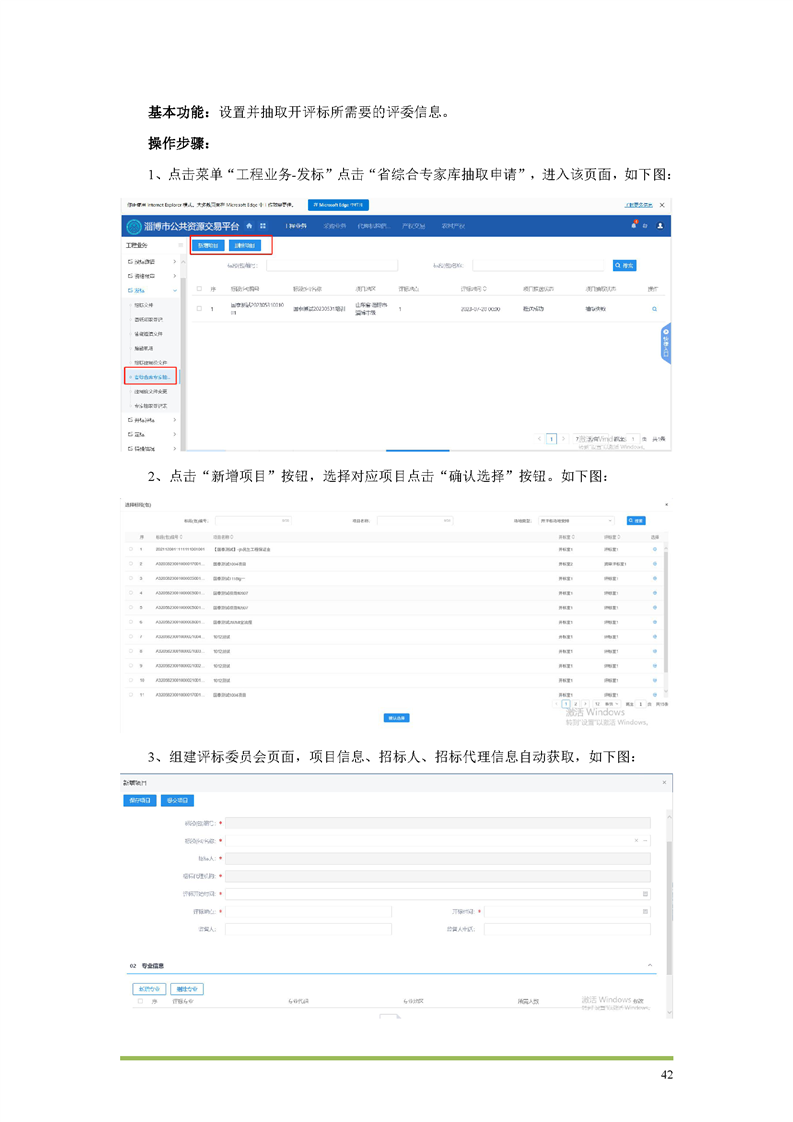793x1122 pixels.
Task: Check row 2 checkbox in project selection list
Action: tap(131, 564)
